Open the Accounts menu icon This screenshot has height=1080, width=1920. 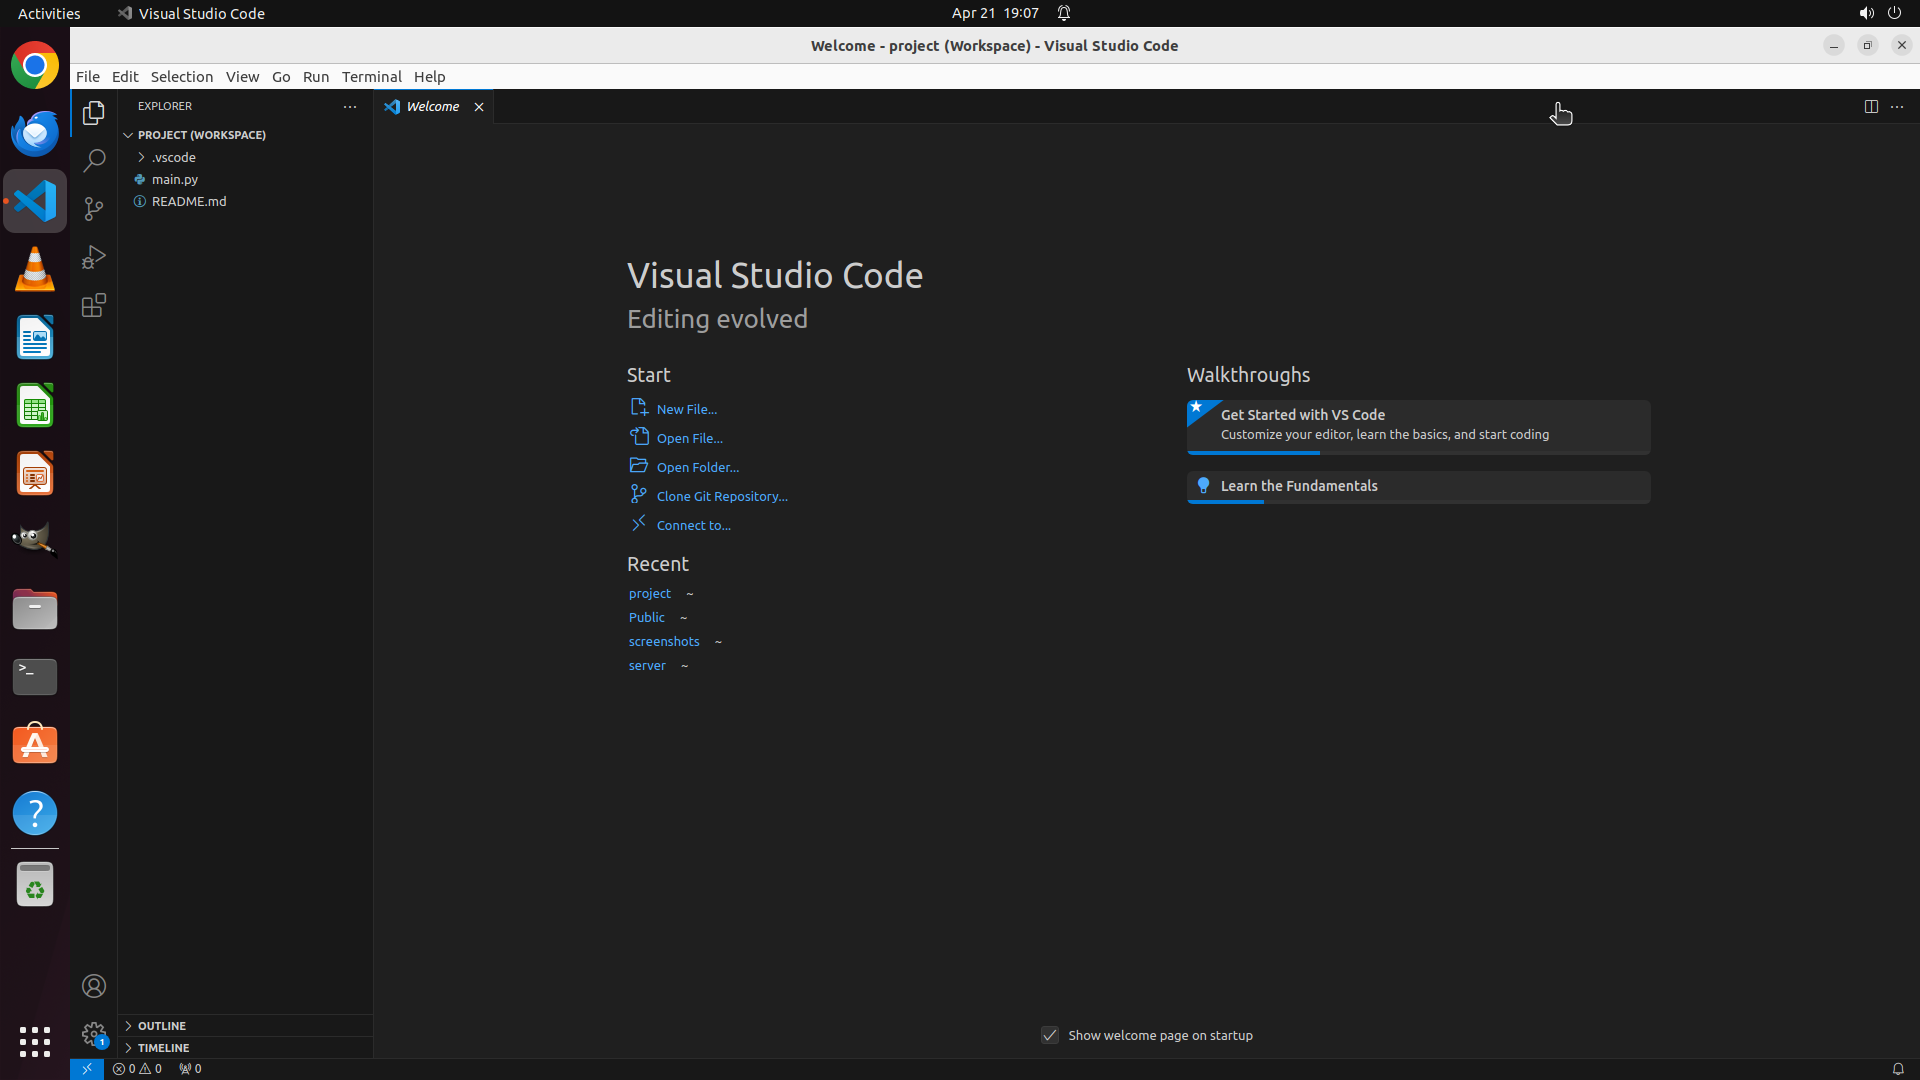tap(94, 986)
